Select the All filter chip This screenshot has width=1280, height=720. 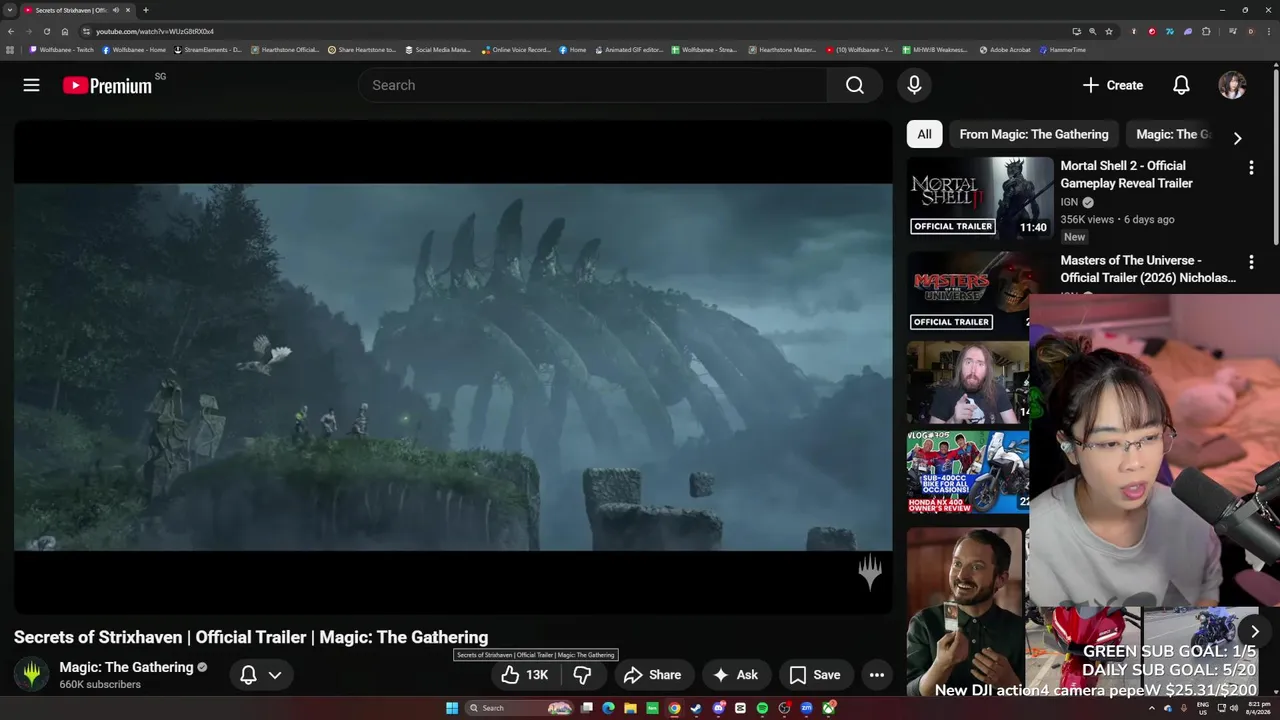click(x=924, y=134)
